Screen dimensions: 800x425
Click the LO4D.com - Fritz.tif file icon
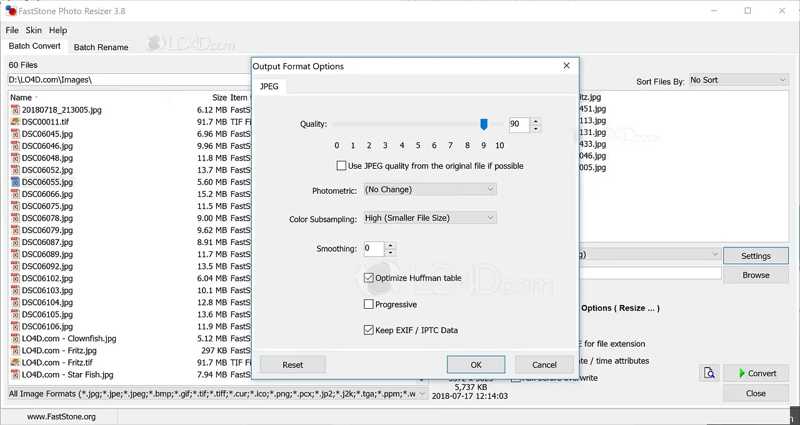pyautogui.click(x=15, y=362)
